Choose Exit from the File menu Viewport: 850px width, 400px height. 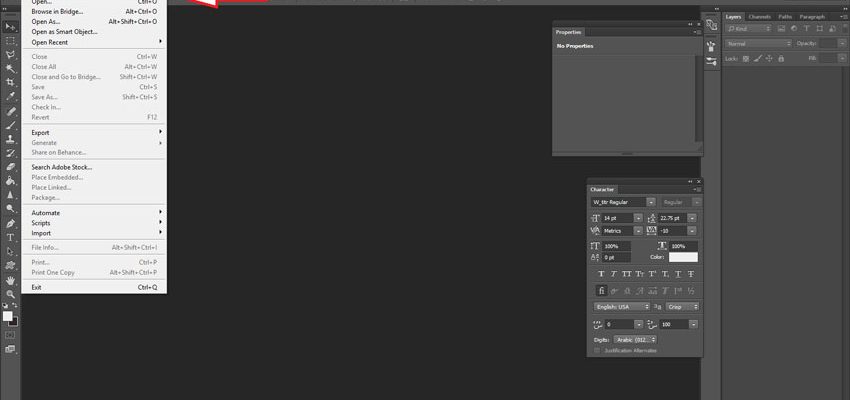[94, 288]
